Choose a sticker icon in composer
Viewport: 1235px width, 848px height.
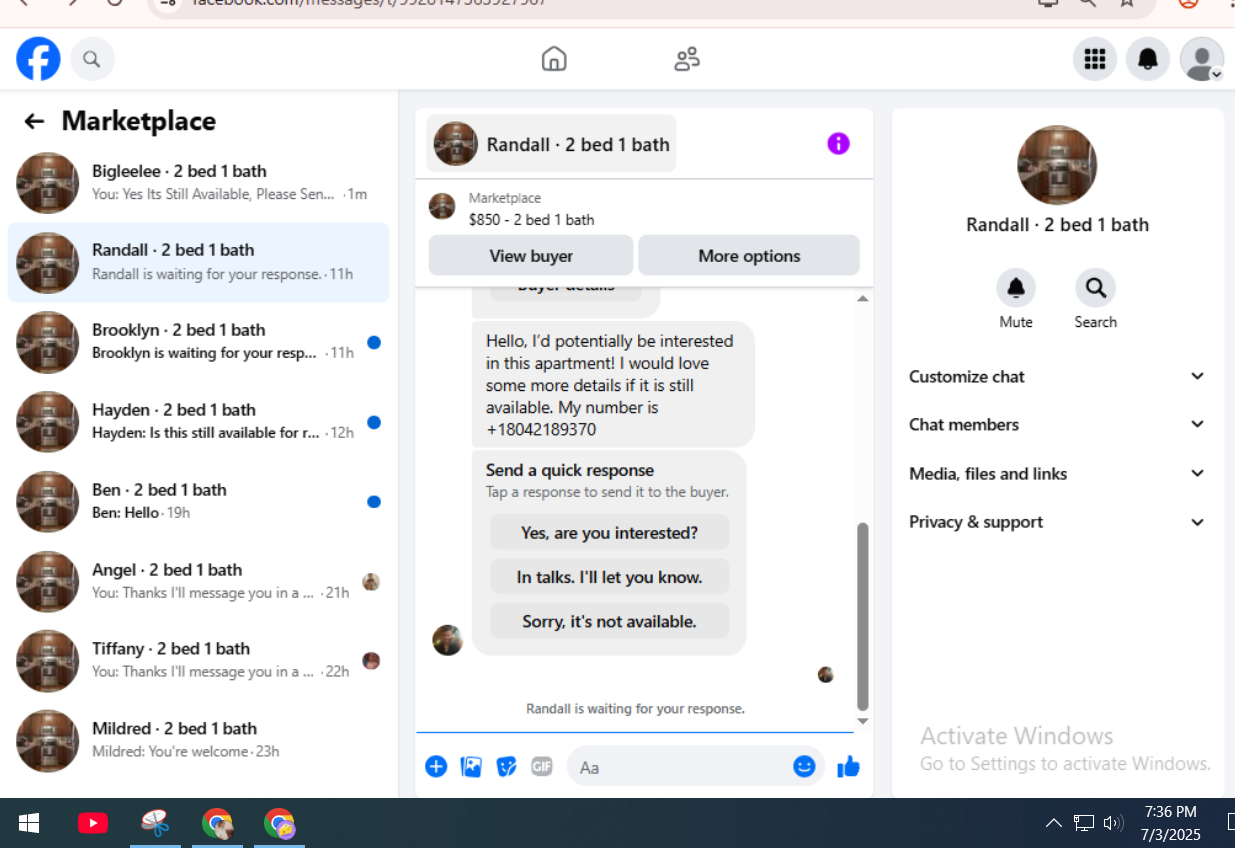coord(507,767)
